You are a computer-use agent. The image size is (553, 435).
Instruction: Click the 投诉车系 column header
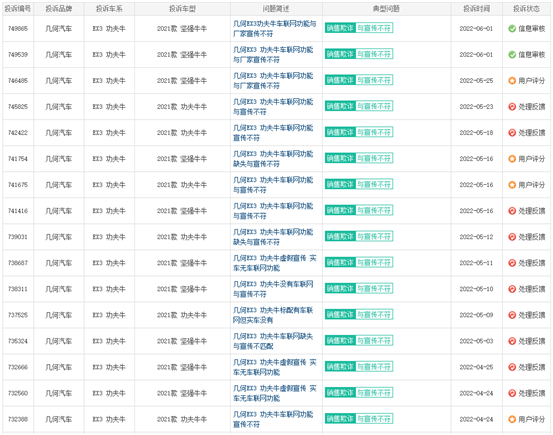(109, 9)
